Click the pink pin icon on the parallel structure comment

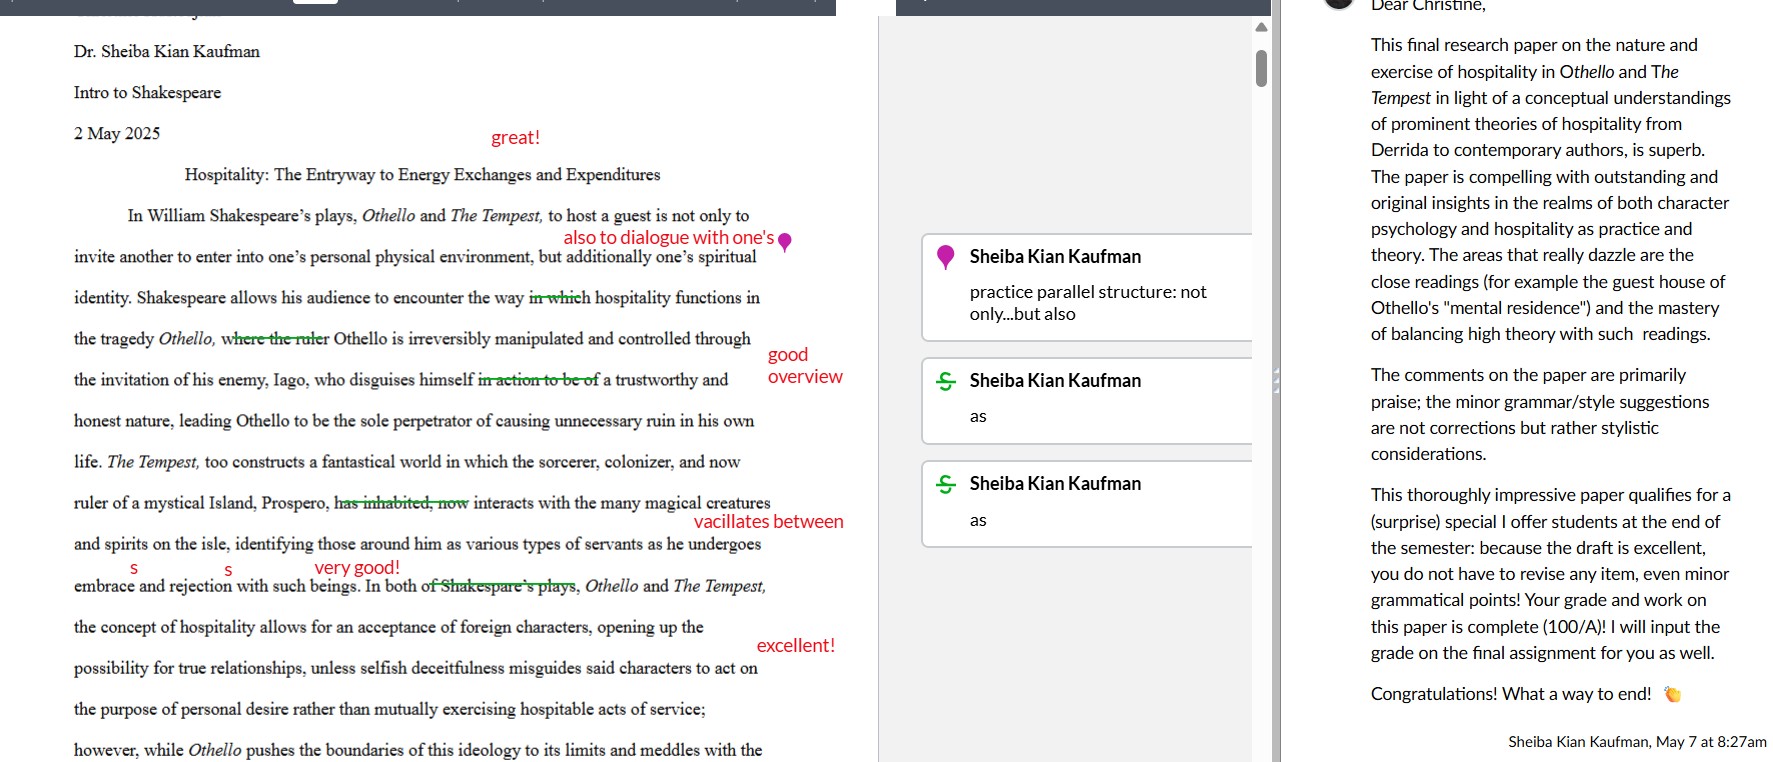click(x=945, y=257)
